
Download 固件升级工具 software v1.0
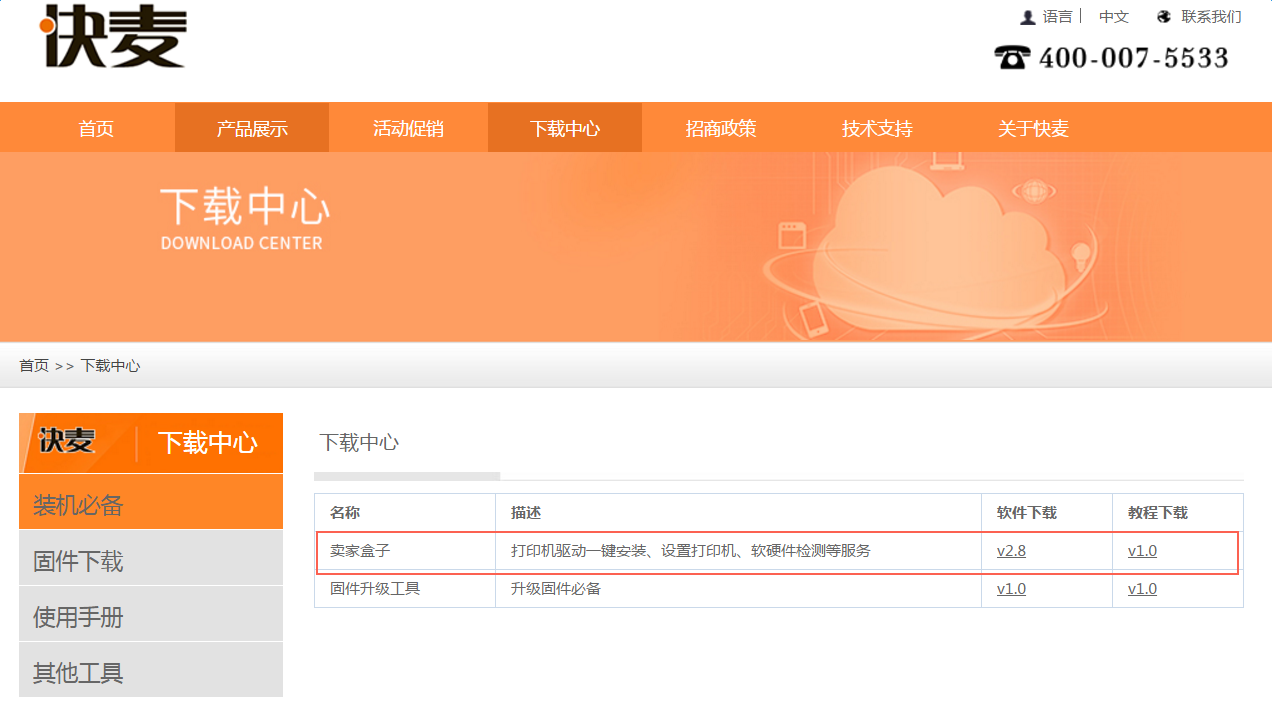(x=1011, y=589)
